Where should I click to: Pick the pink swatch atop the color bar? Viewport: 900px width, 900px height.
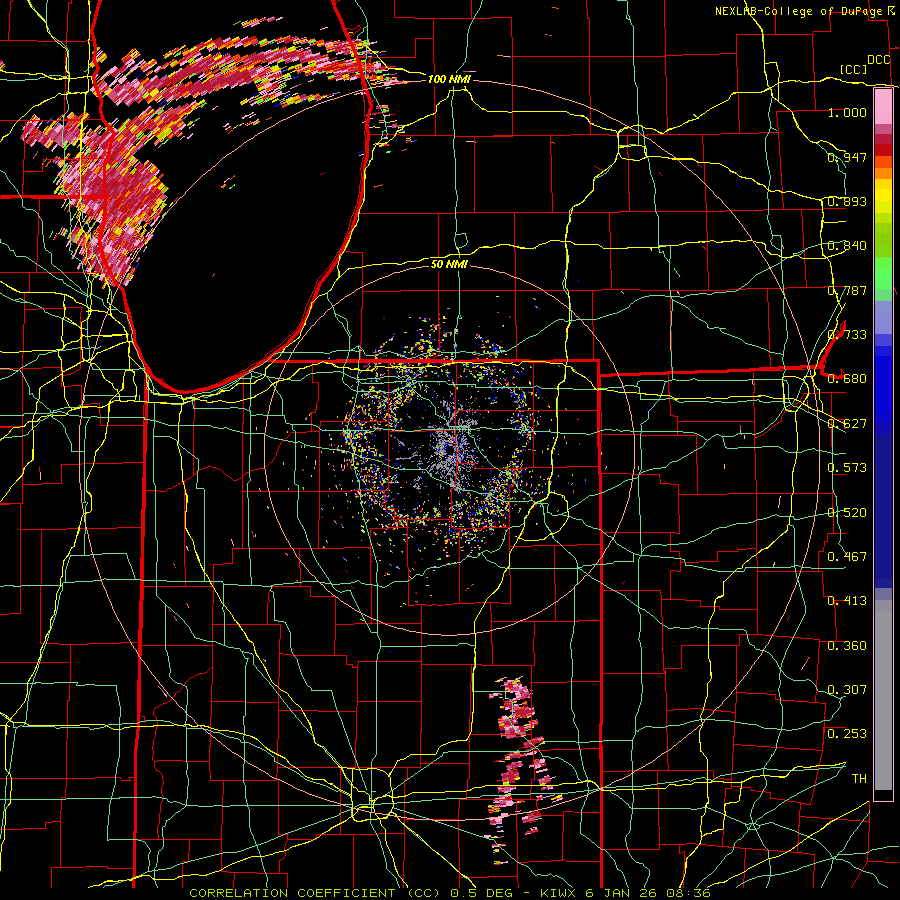click(883, 106)
